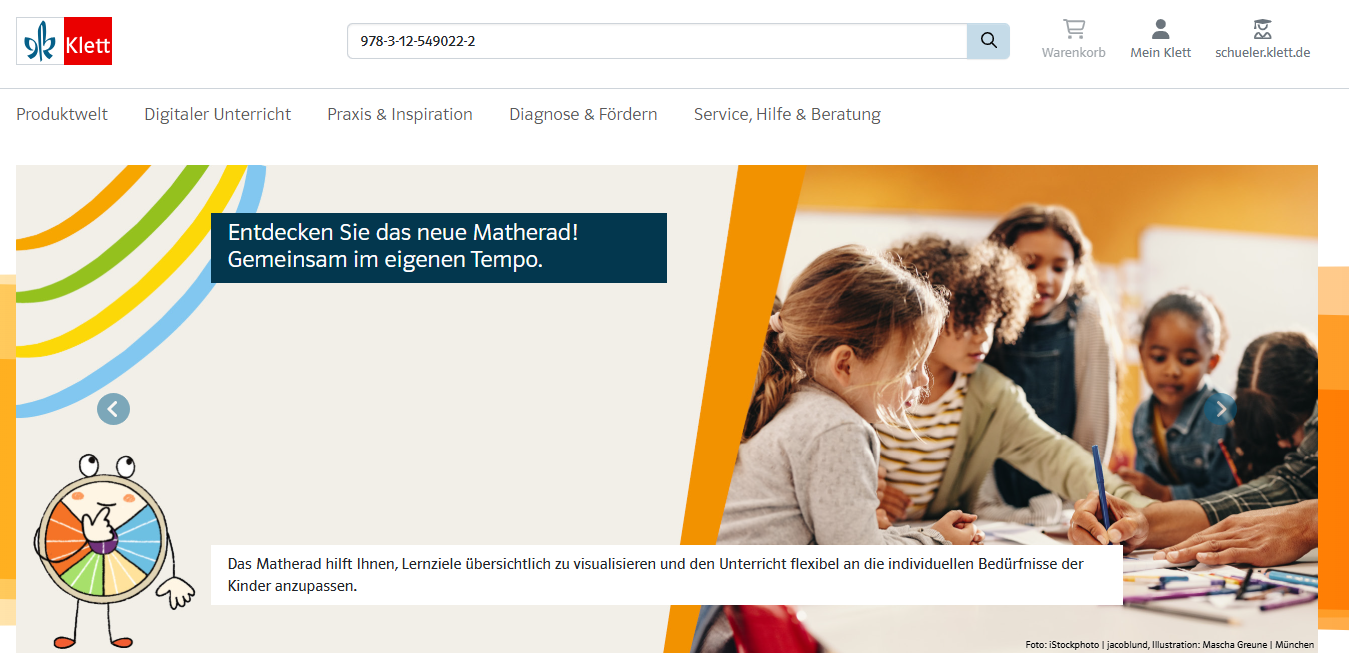Open the Warenkorb shopping cart icon
Screen dimensions: 1349x662
(1074, 28)
